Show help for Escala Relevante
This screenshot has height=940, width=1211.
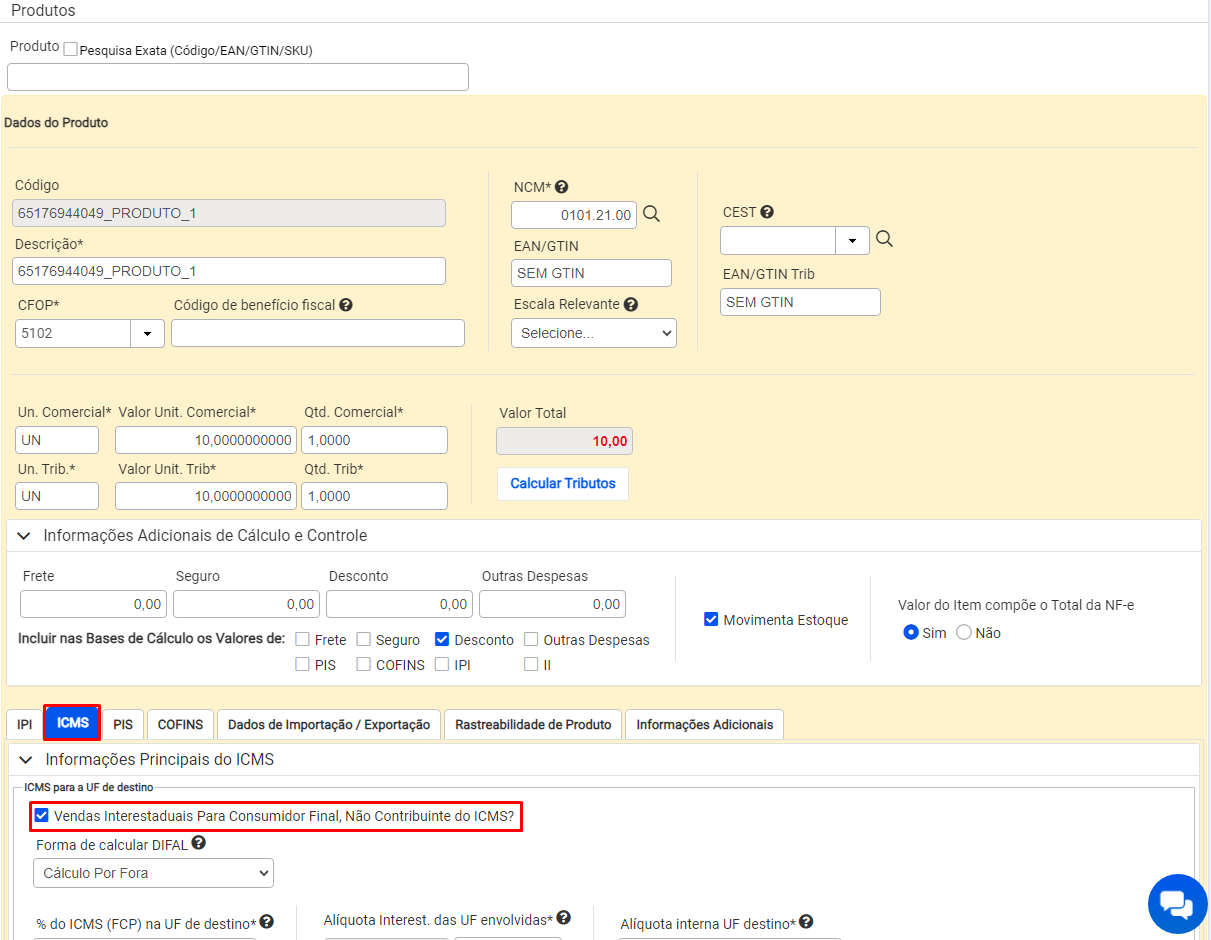(x=631, y=304)
